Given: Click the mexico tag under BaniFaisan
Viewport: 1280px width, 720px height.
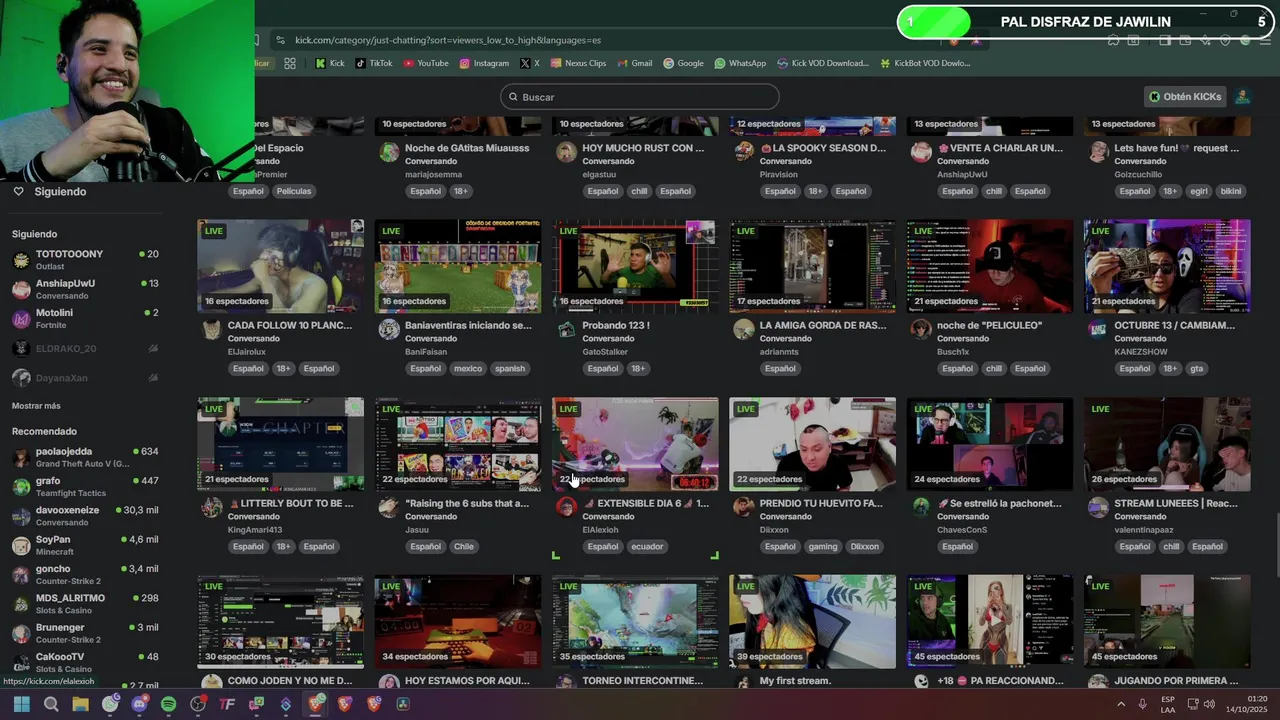Looking at the screenshot, I should (467, 369).
